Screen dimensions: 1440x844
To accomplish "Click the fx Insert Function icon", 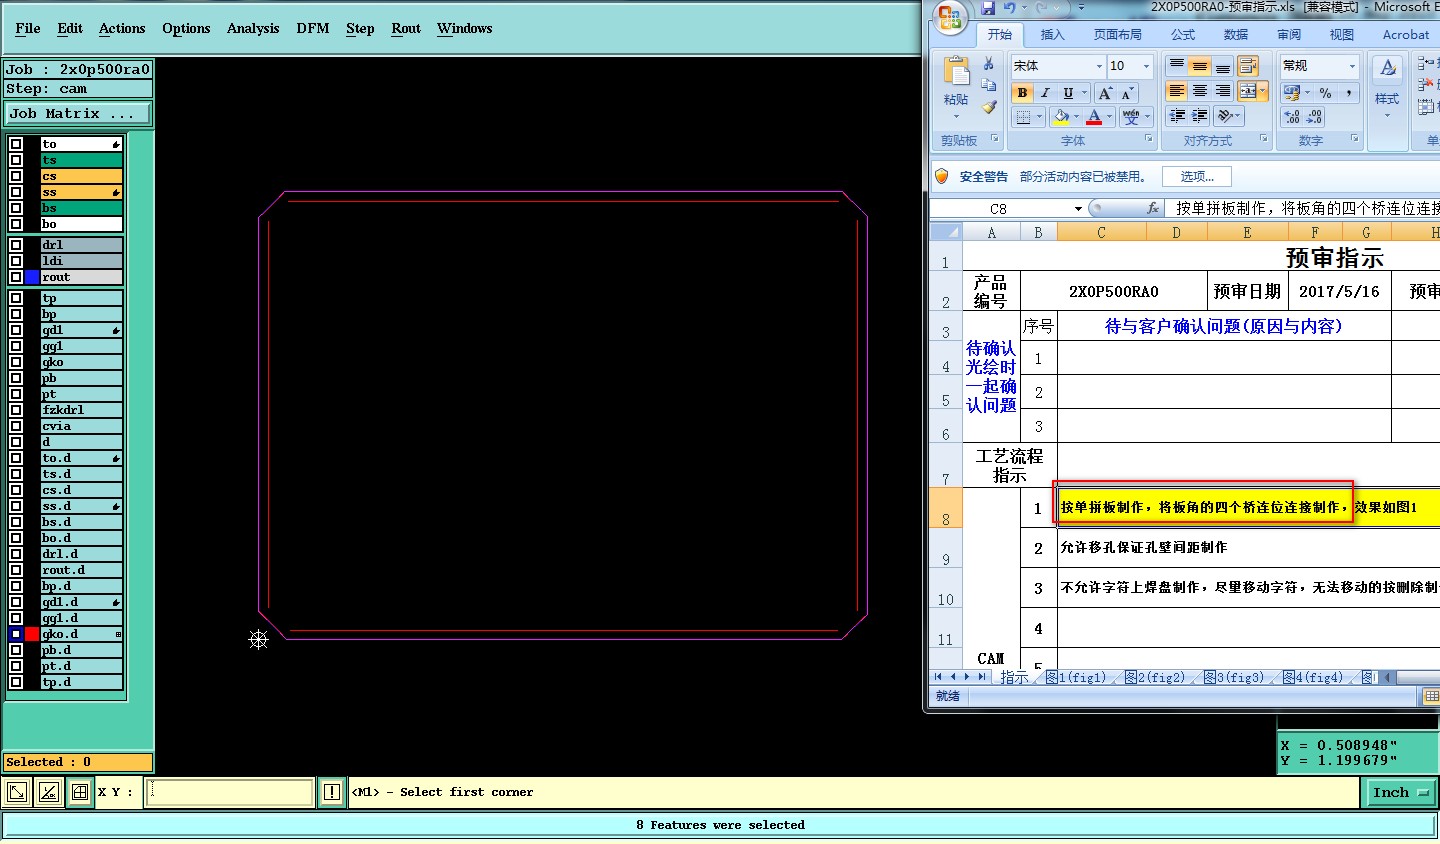I will click(1153, 208).
